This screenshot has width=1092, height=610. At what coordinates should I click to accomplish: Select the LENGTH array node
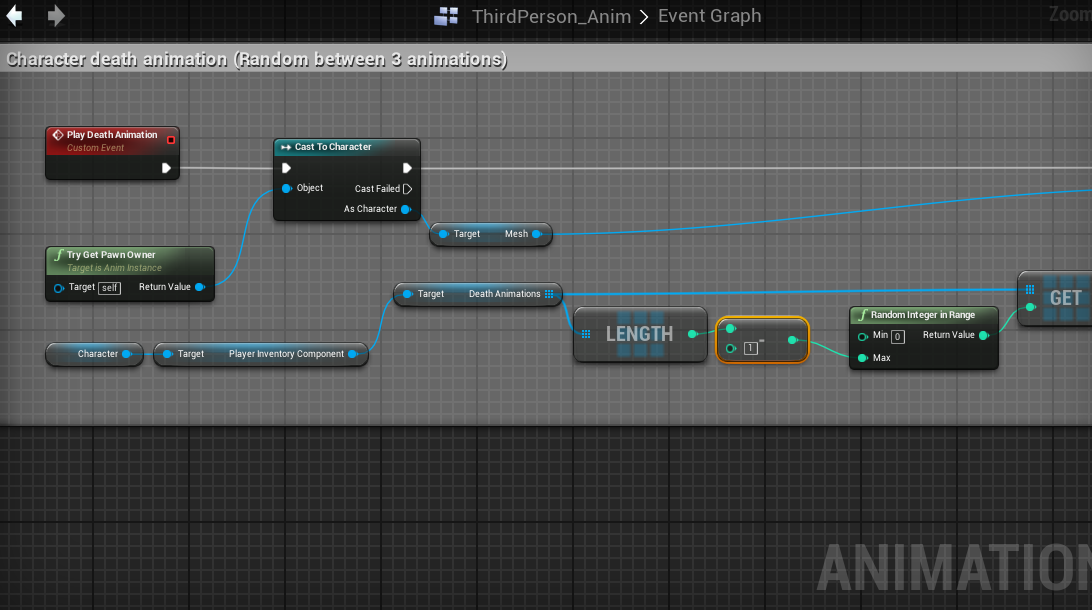tap(639, 334)
